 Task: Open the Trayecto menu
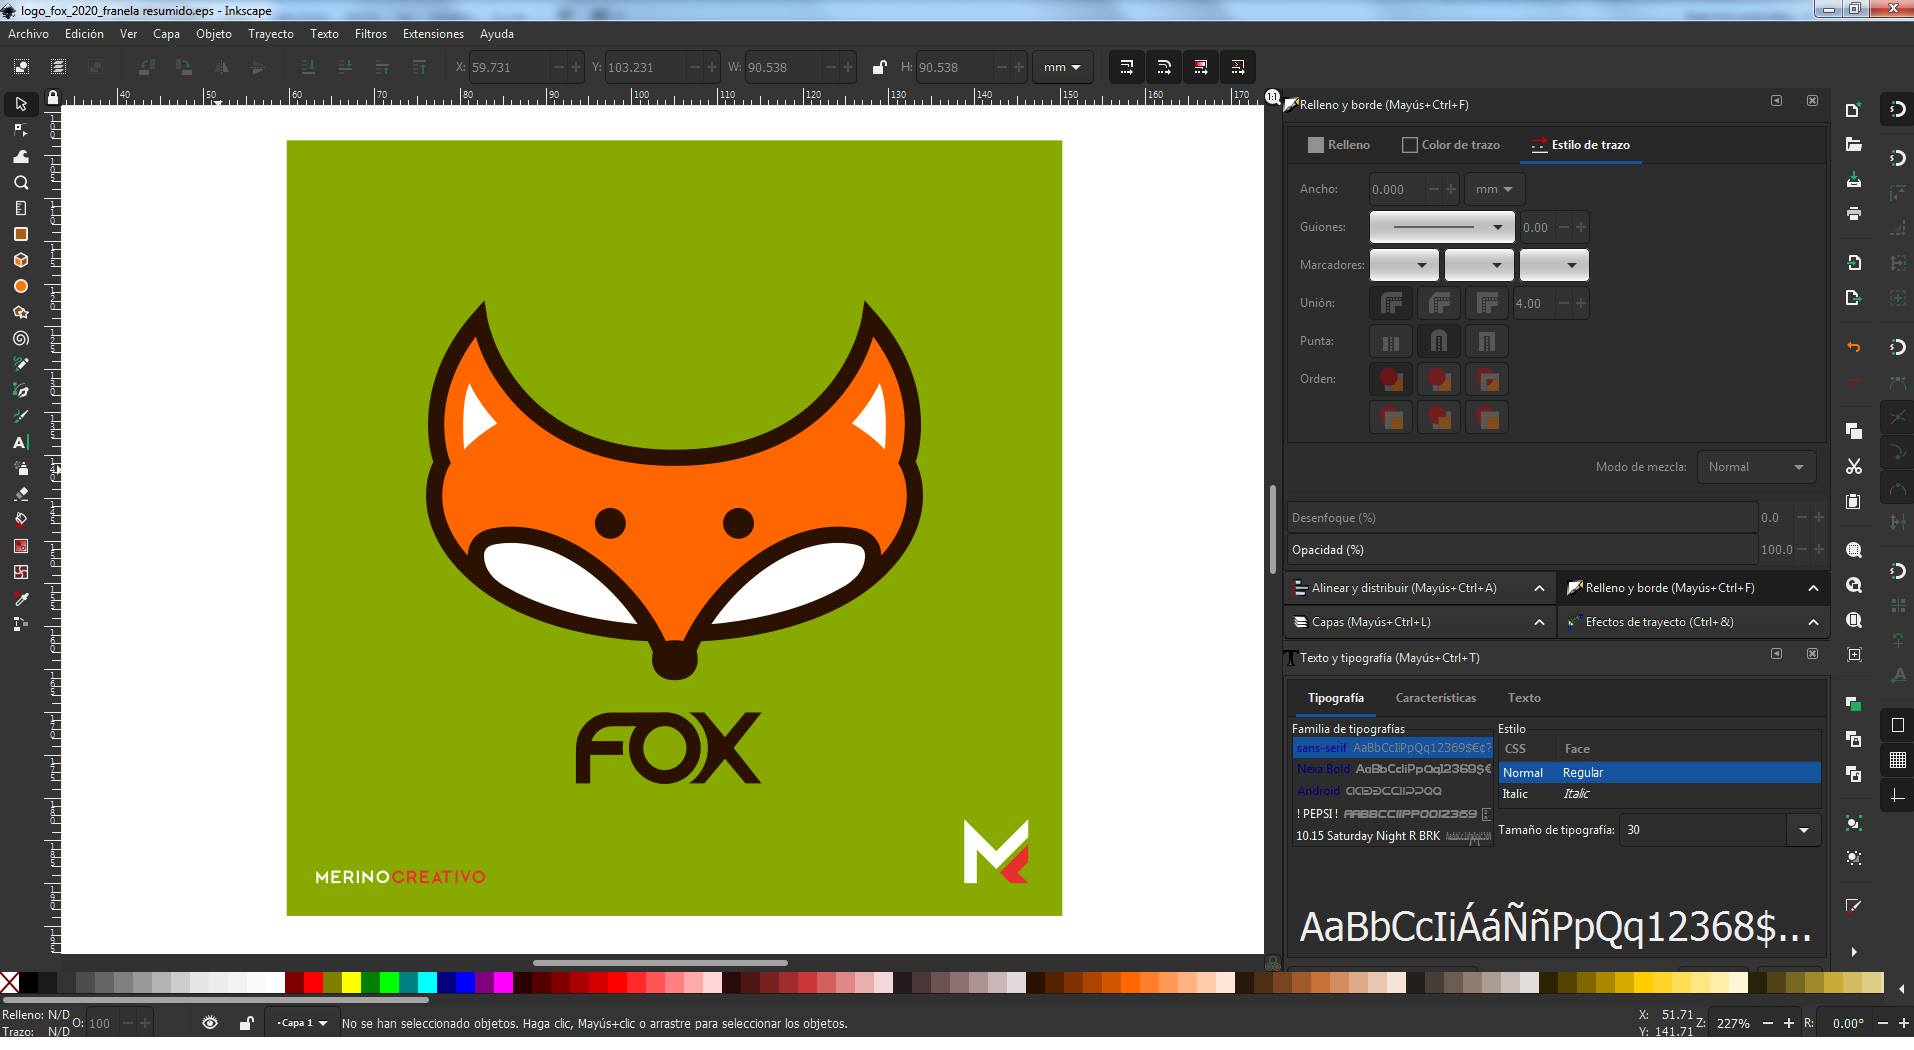coord(271,34)
